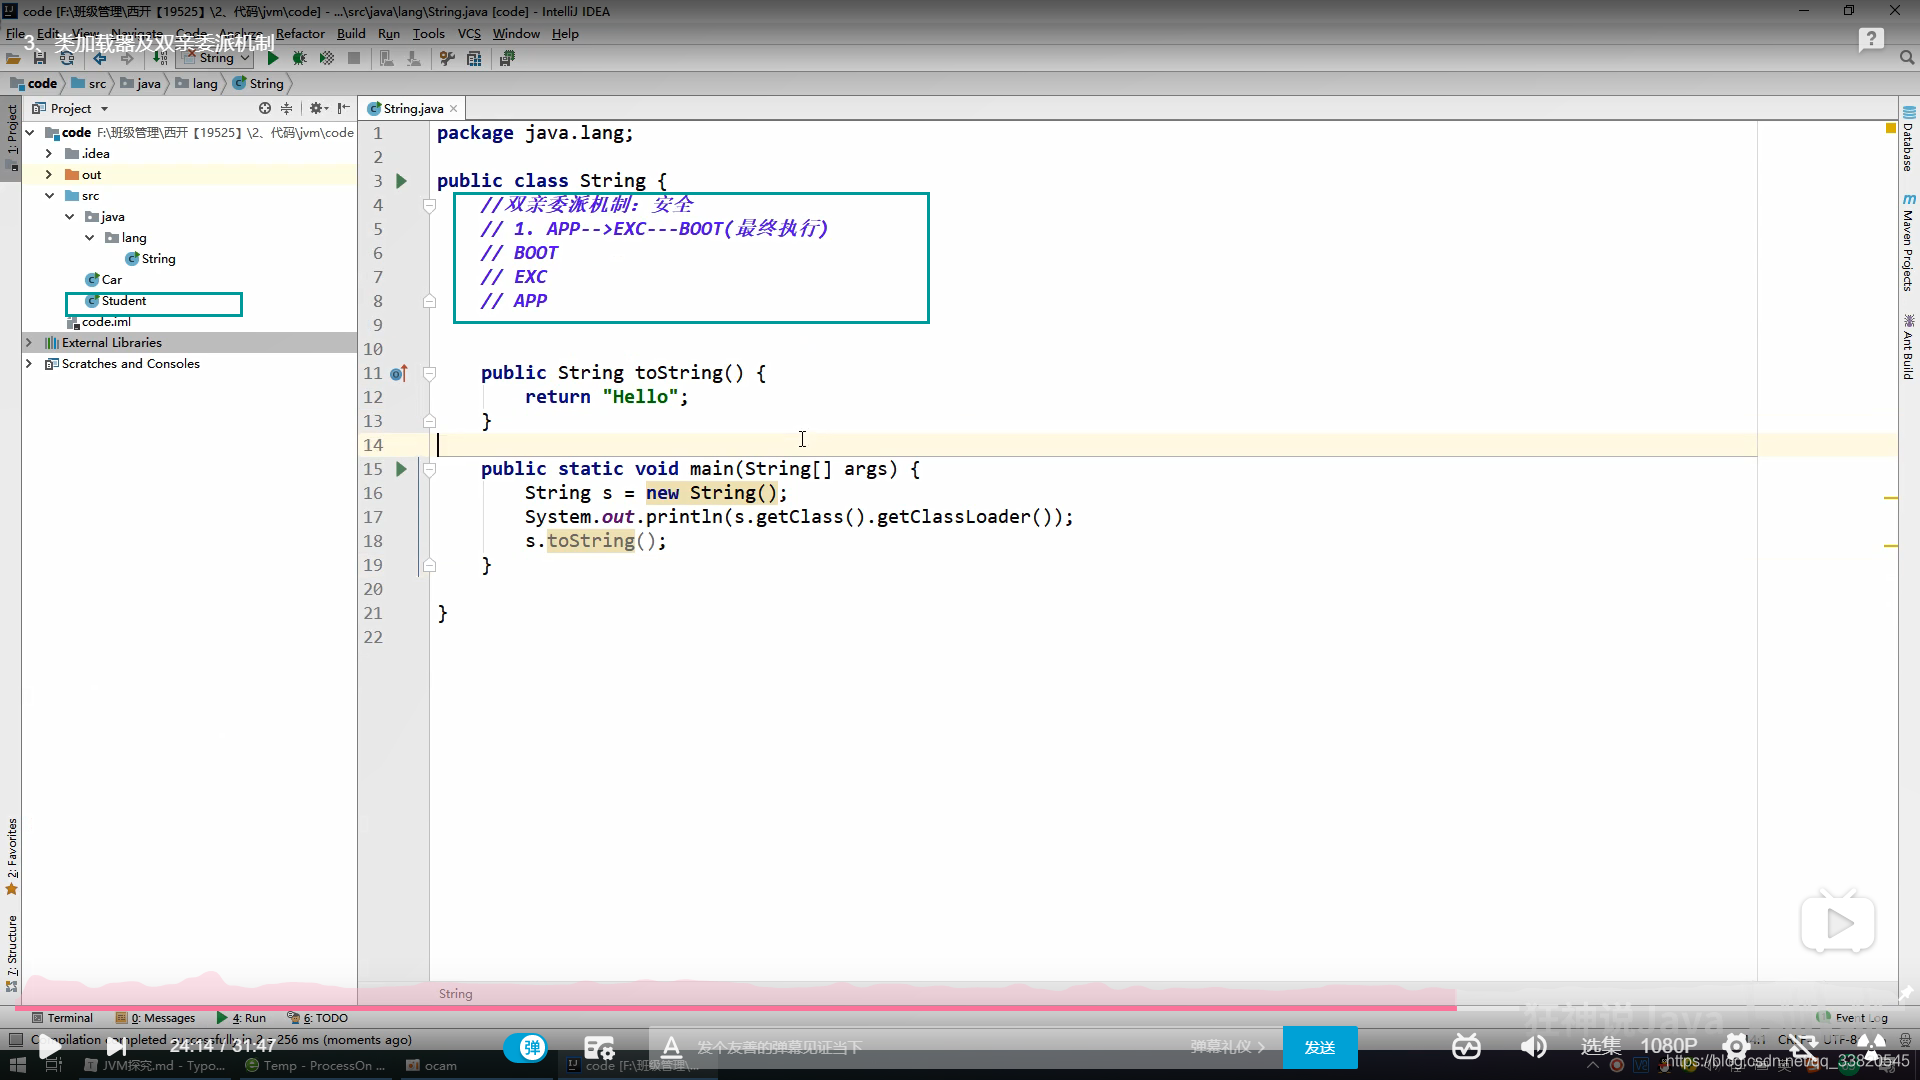
Task: Toggle the danmaku 弹 switch
Action: (526, 1047)
